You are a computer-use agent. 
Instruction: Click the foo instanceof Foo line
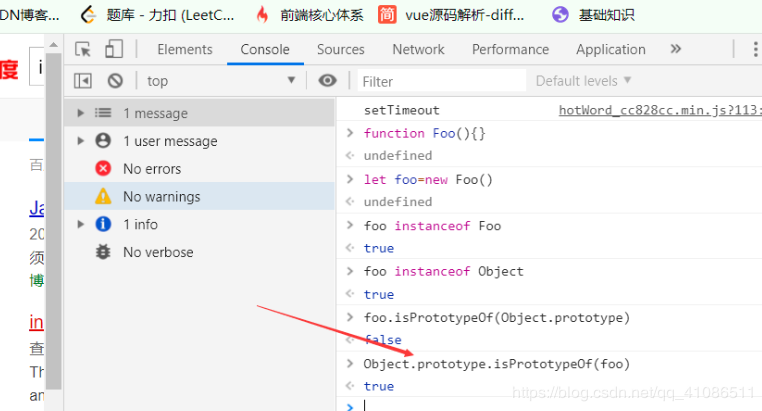point(432,226)
